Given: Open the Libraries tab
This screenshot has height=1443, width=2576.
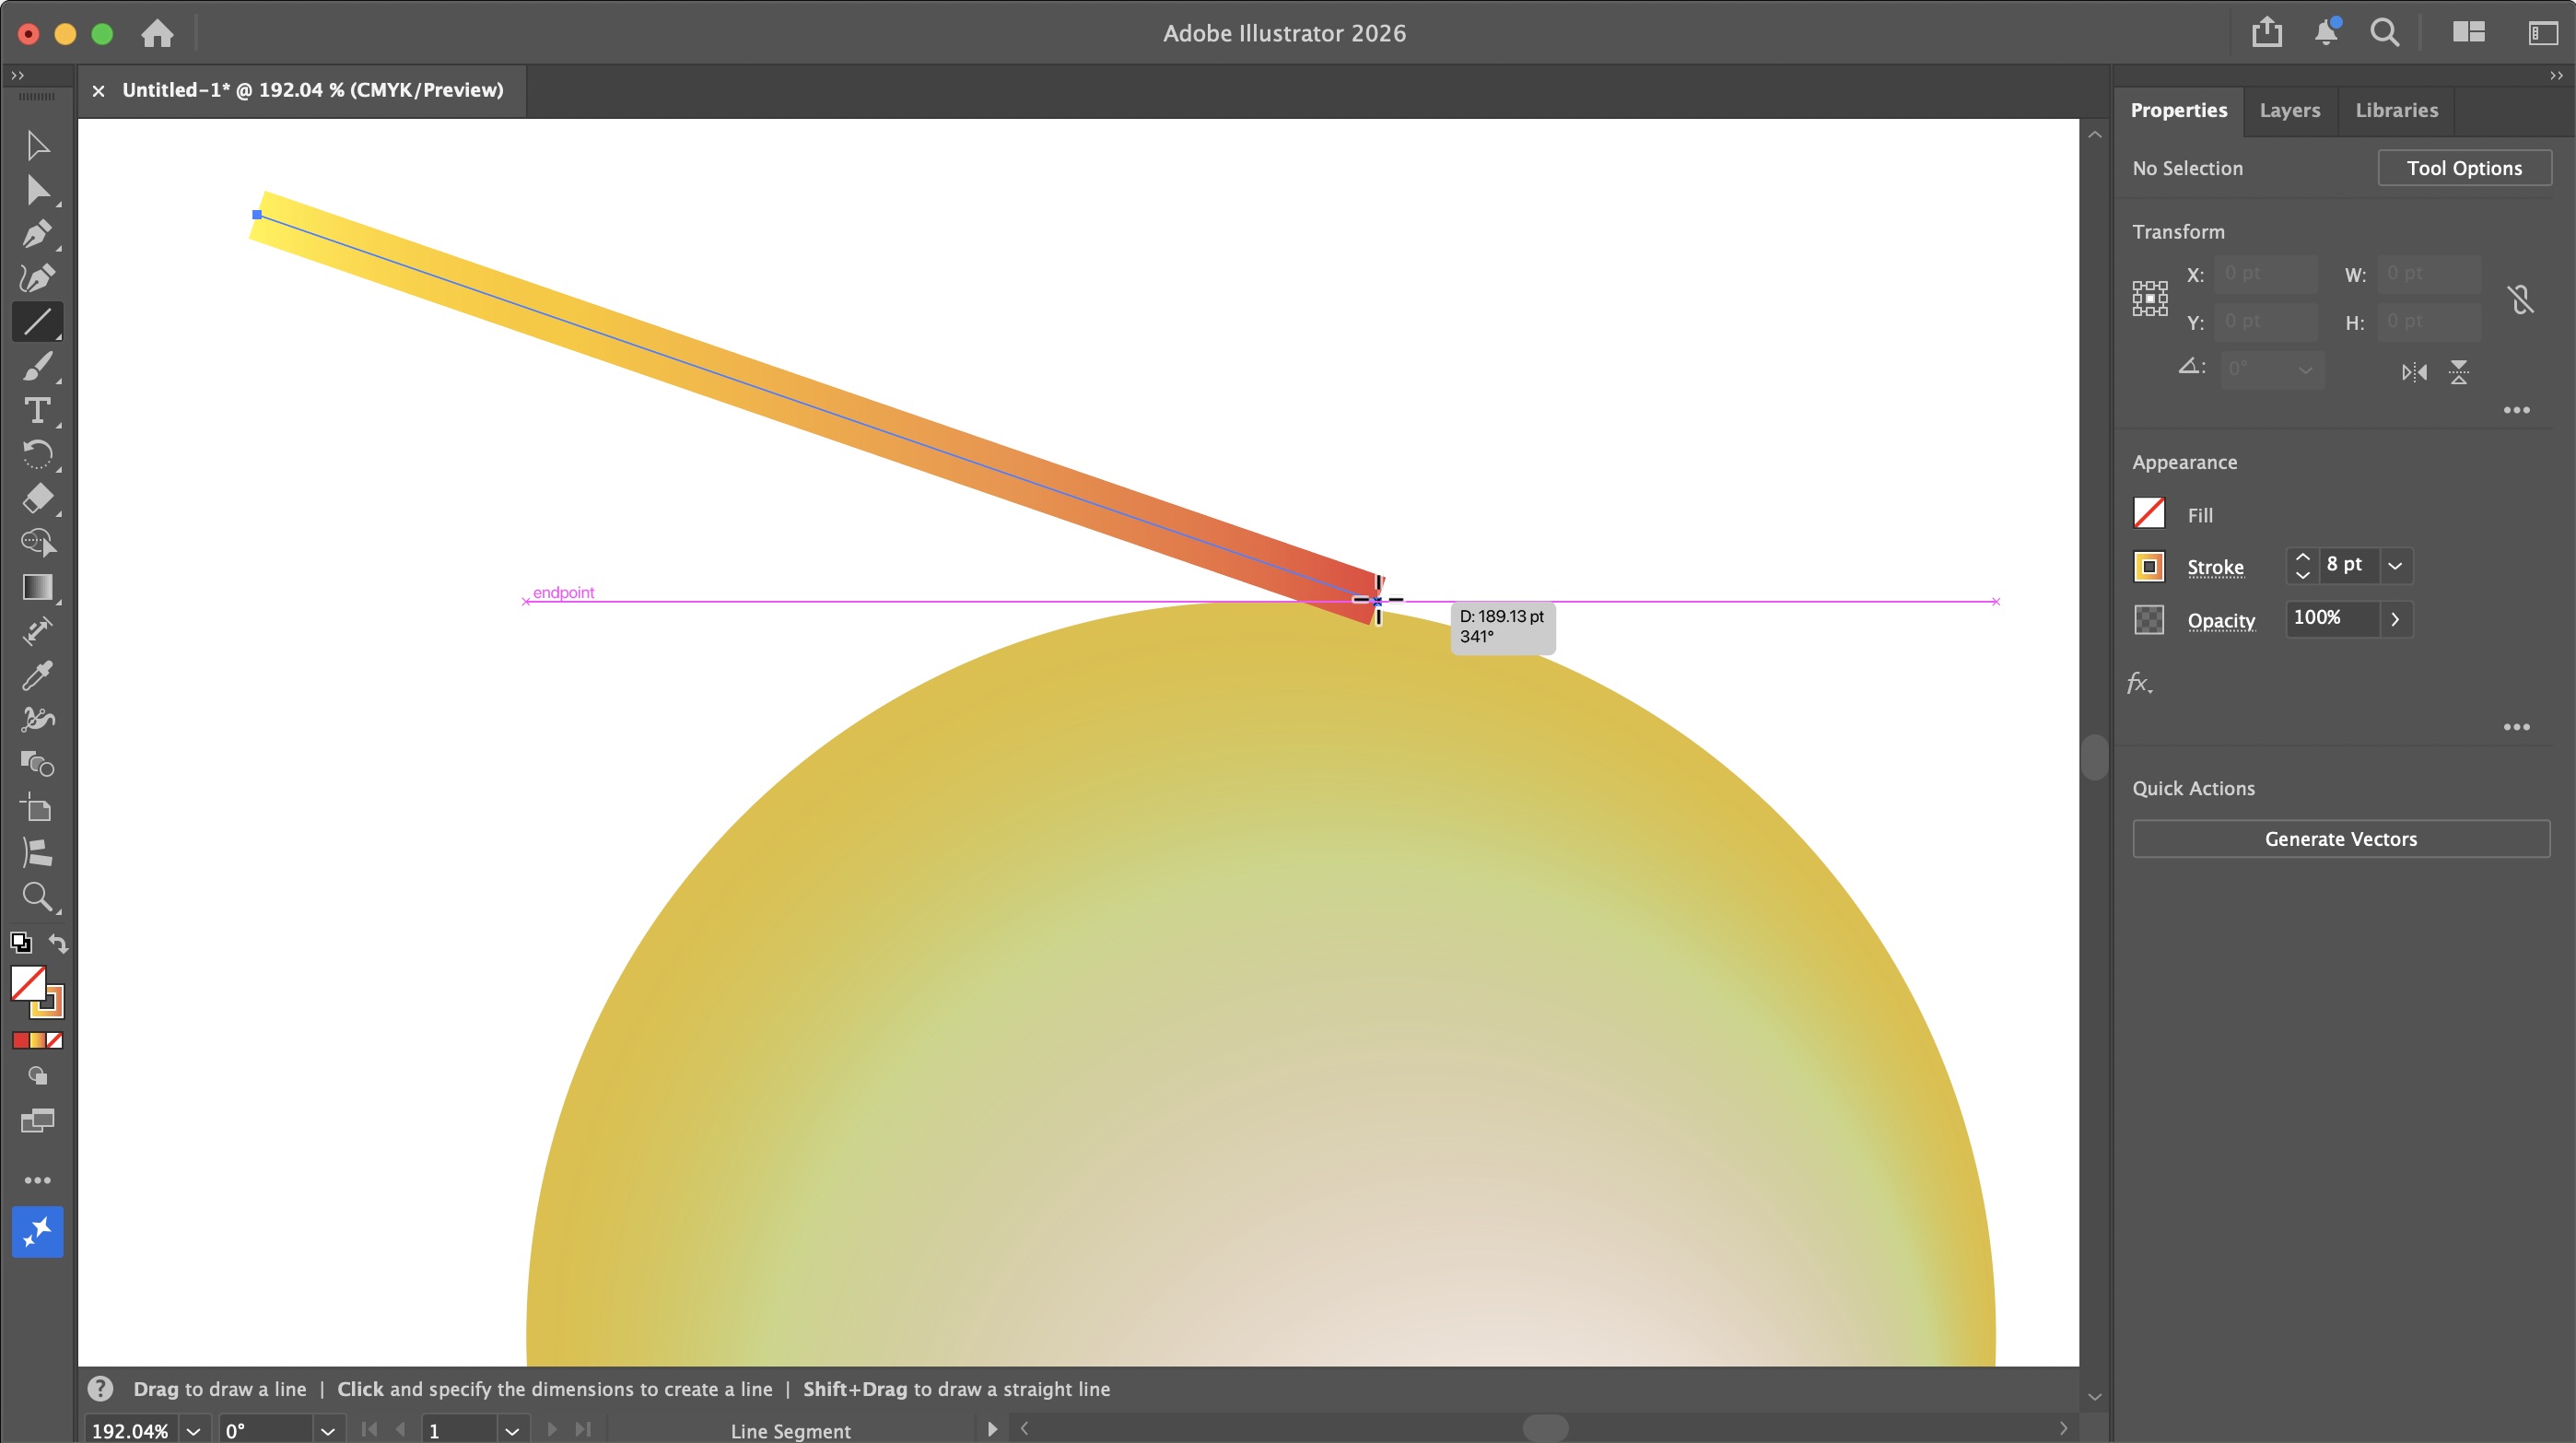Looking at the screenshot, I should tap(2397, 110).
